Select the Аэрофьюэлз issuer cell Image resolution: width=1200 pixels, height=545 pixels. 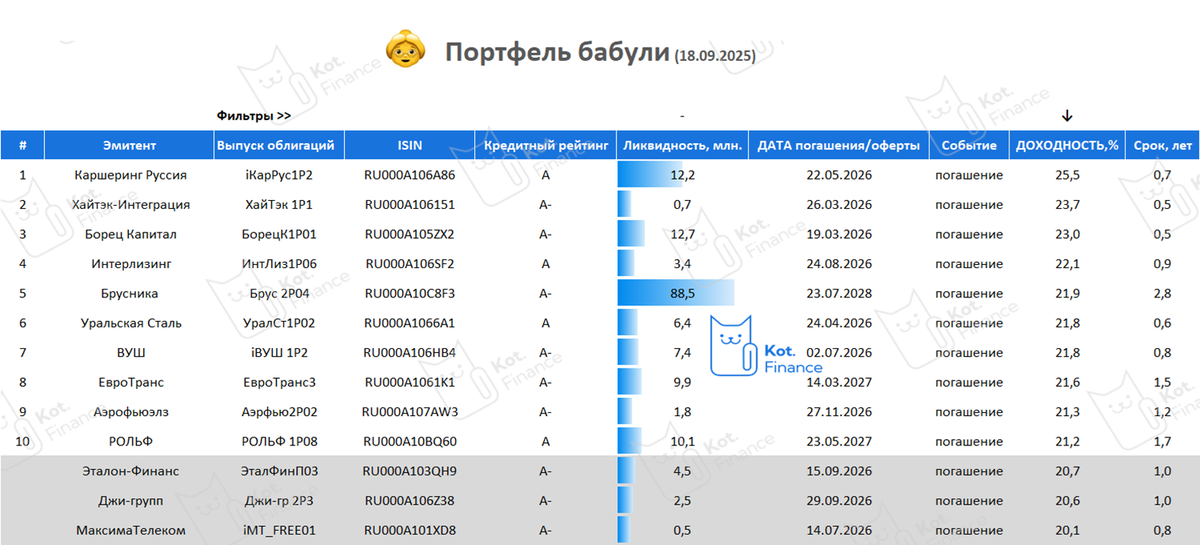point(130,412)
